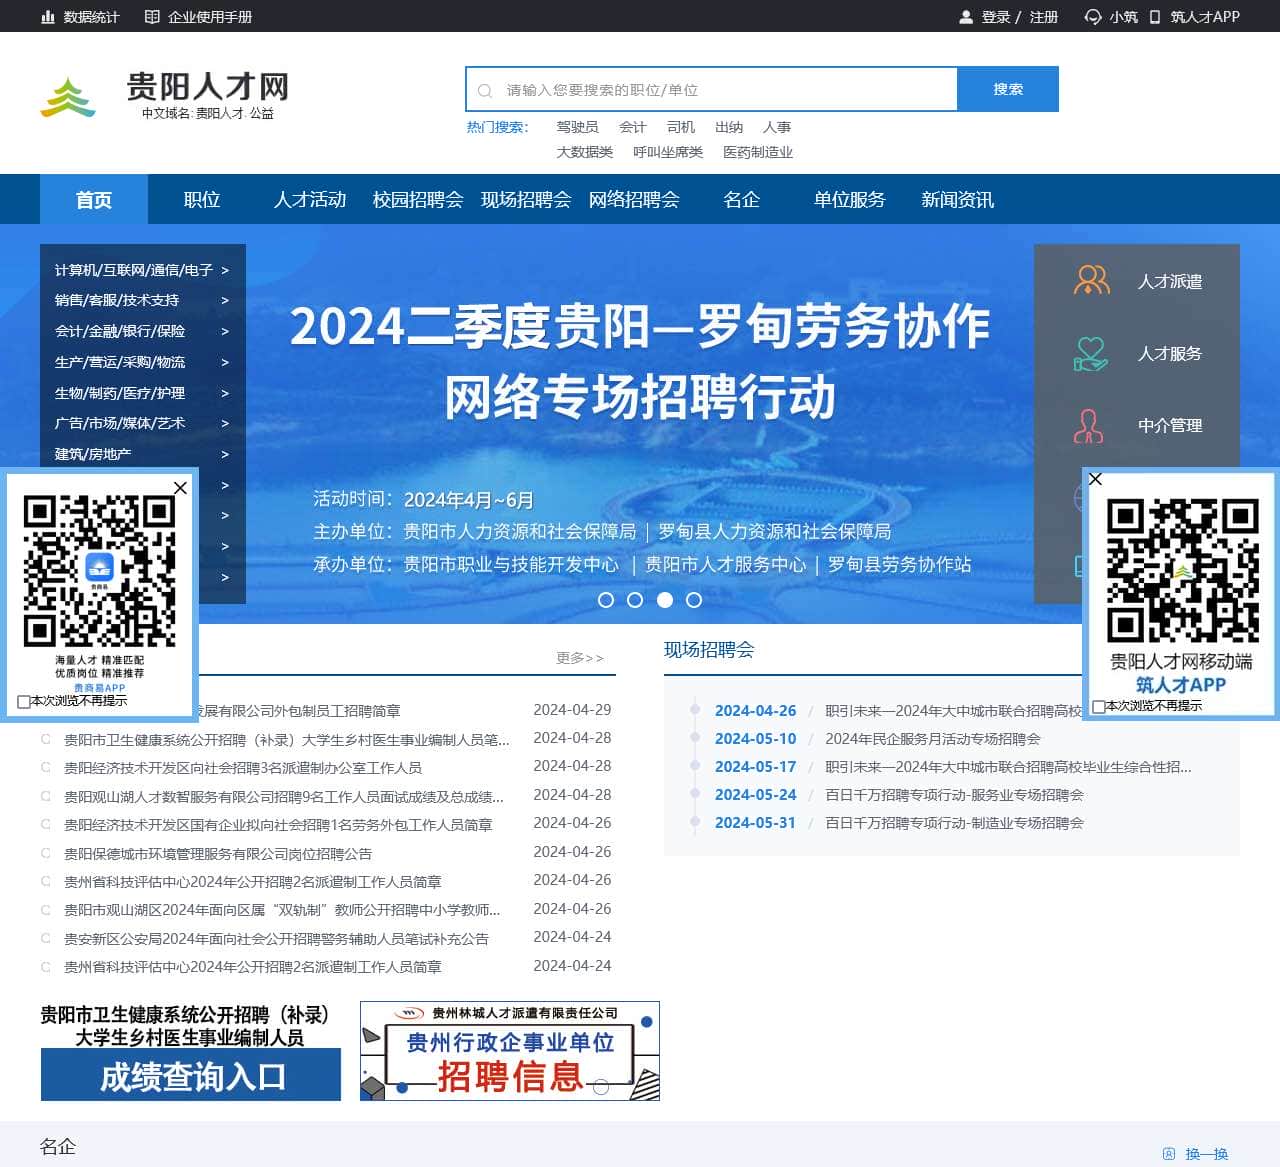The height and width of the screenshot is (1167, 1280).
Task: Open the 人才派遣 service icon
Action: coord(1091,281)
